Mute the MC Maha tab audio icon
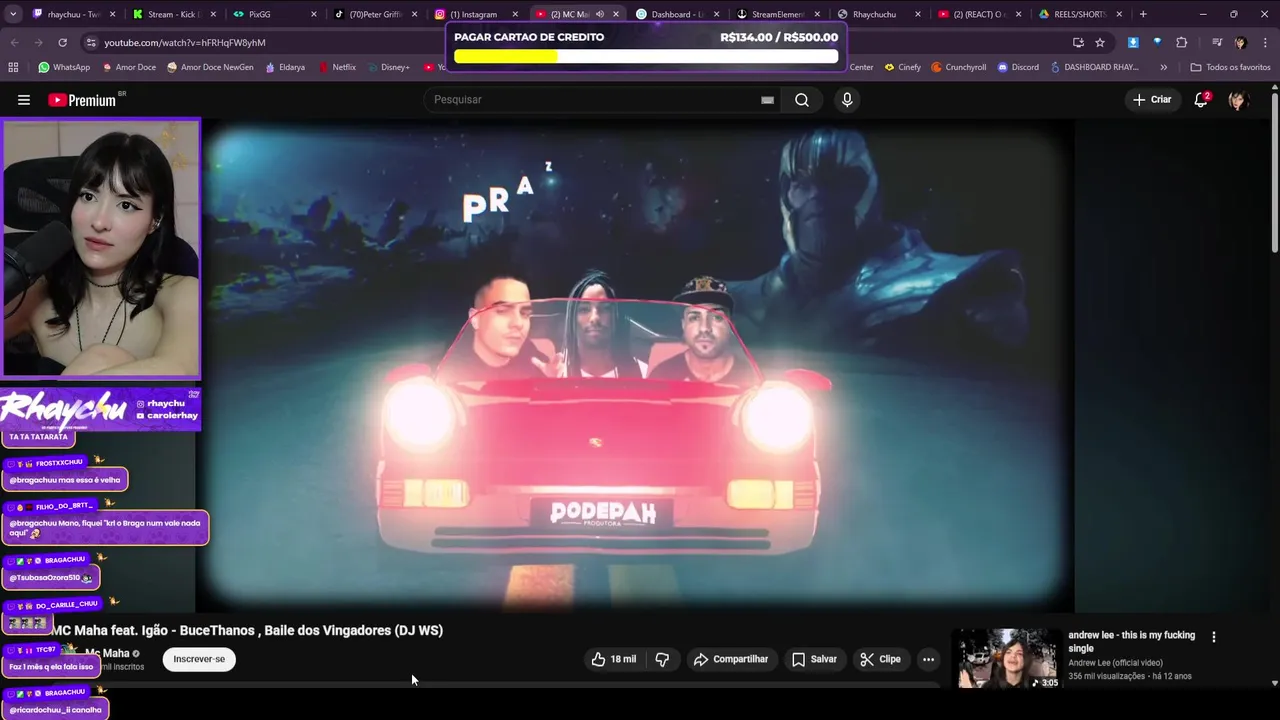The image size is (1280, 720). pyautogui.click(x=600, y=14)
